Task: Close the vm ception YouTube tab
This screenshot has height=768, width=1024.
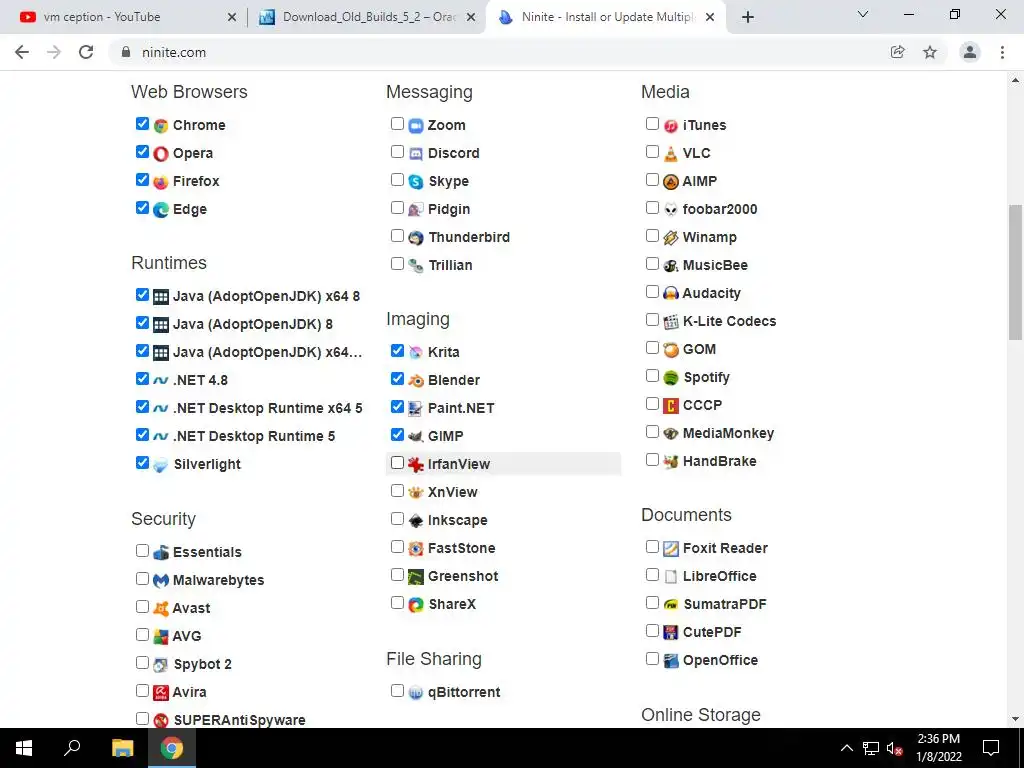Action: [232, 17]
